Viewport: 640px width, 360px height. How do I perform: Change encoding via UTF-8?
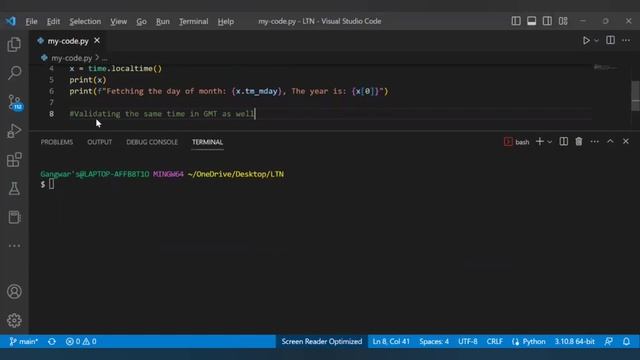pos(468,341)
